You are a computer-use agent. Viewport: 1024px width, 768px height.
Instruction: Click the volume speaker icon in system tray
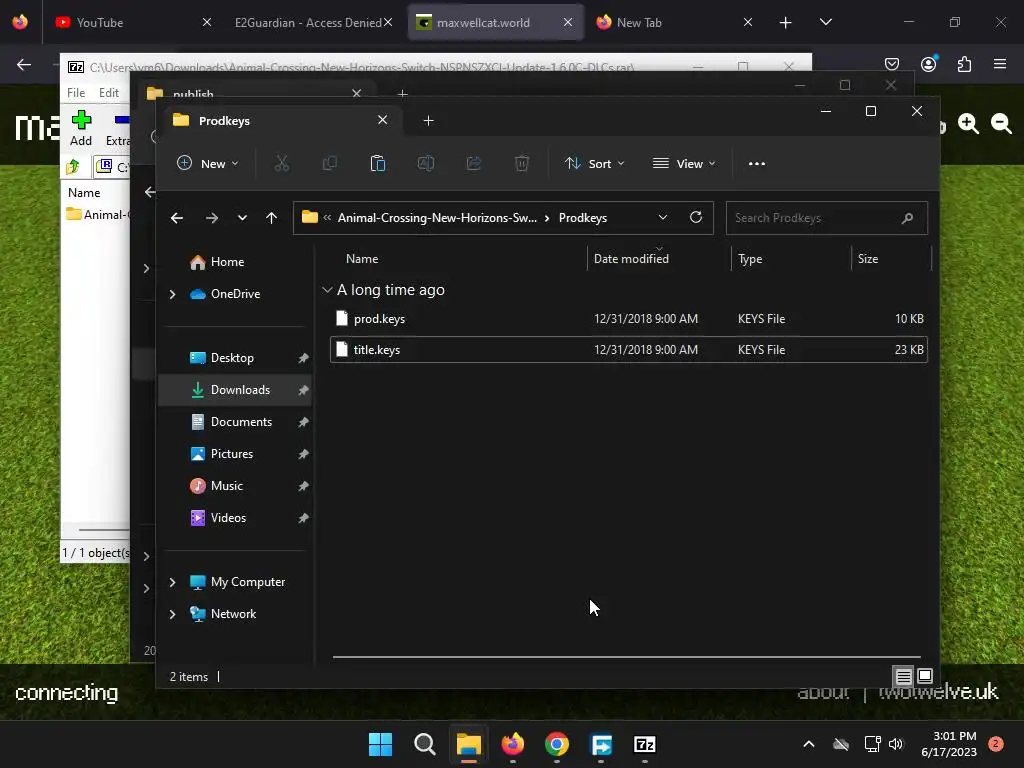(896, 744)
